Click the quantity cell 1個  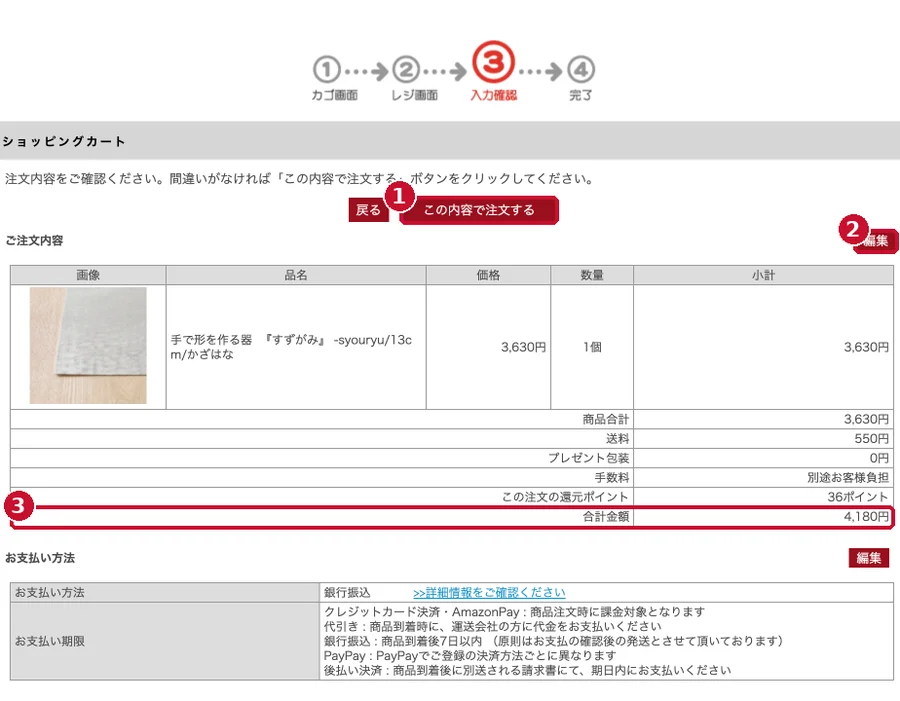pos(592,347)
